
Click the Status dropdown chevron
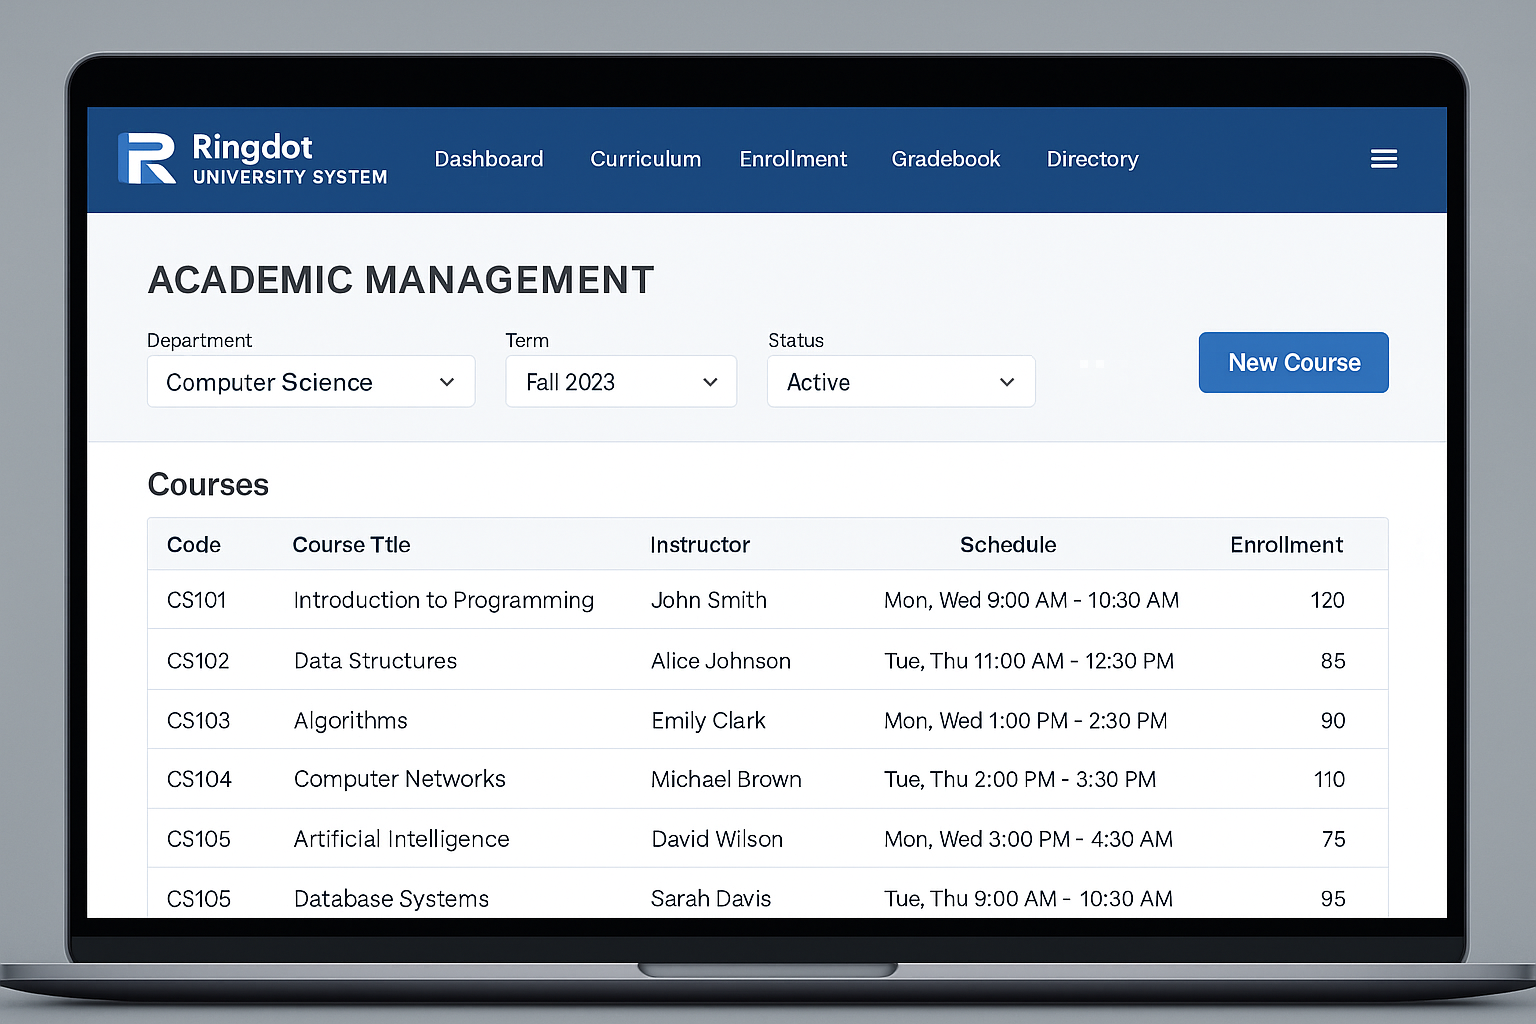pos(1006,382)
